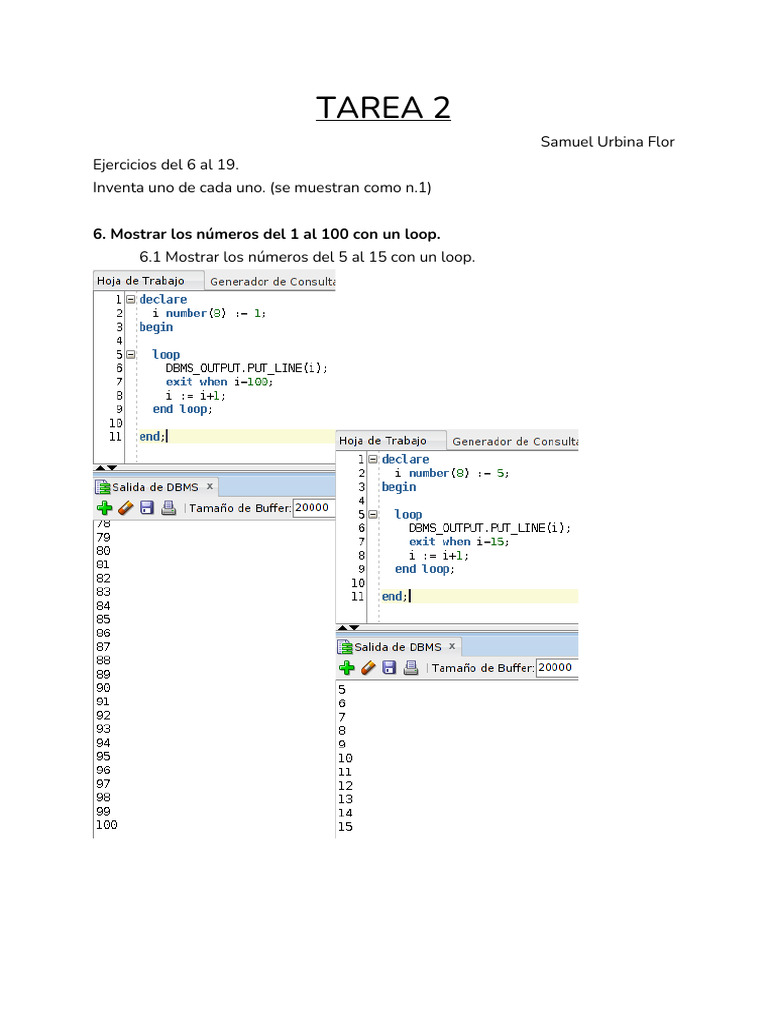This screenshot has width=768, height=1024.
Task: Click author name Samuel Urbina Flor
Action: (x=607, y=142)
